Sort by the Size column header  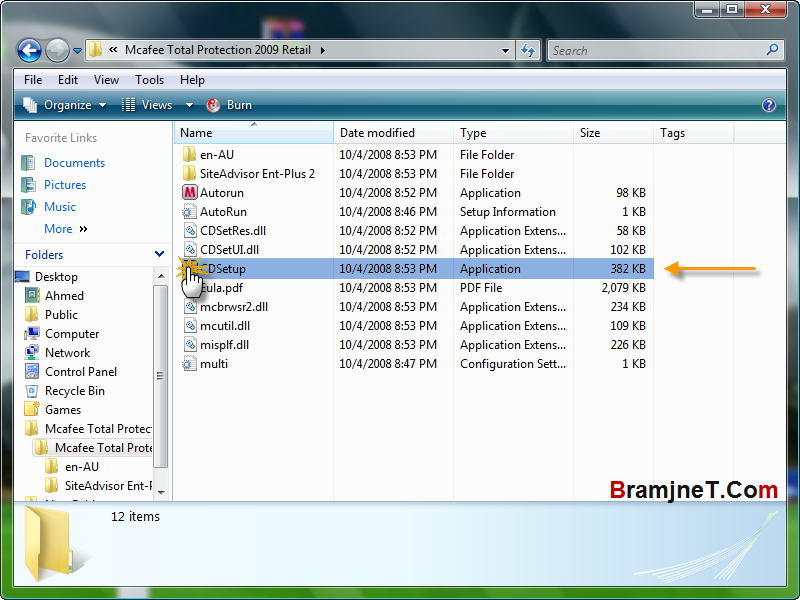click(613, 133)
